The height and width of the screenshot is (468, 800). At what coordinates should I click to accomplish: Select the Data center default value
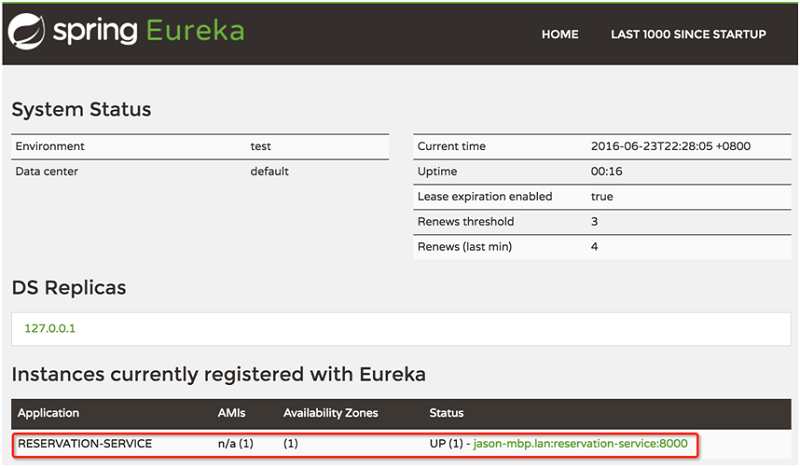[x=269, y=171]
